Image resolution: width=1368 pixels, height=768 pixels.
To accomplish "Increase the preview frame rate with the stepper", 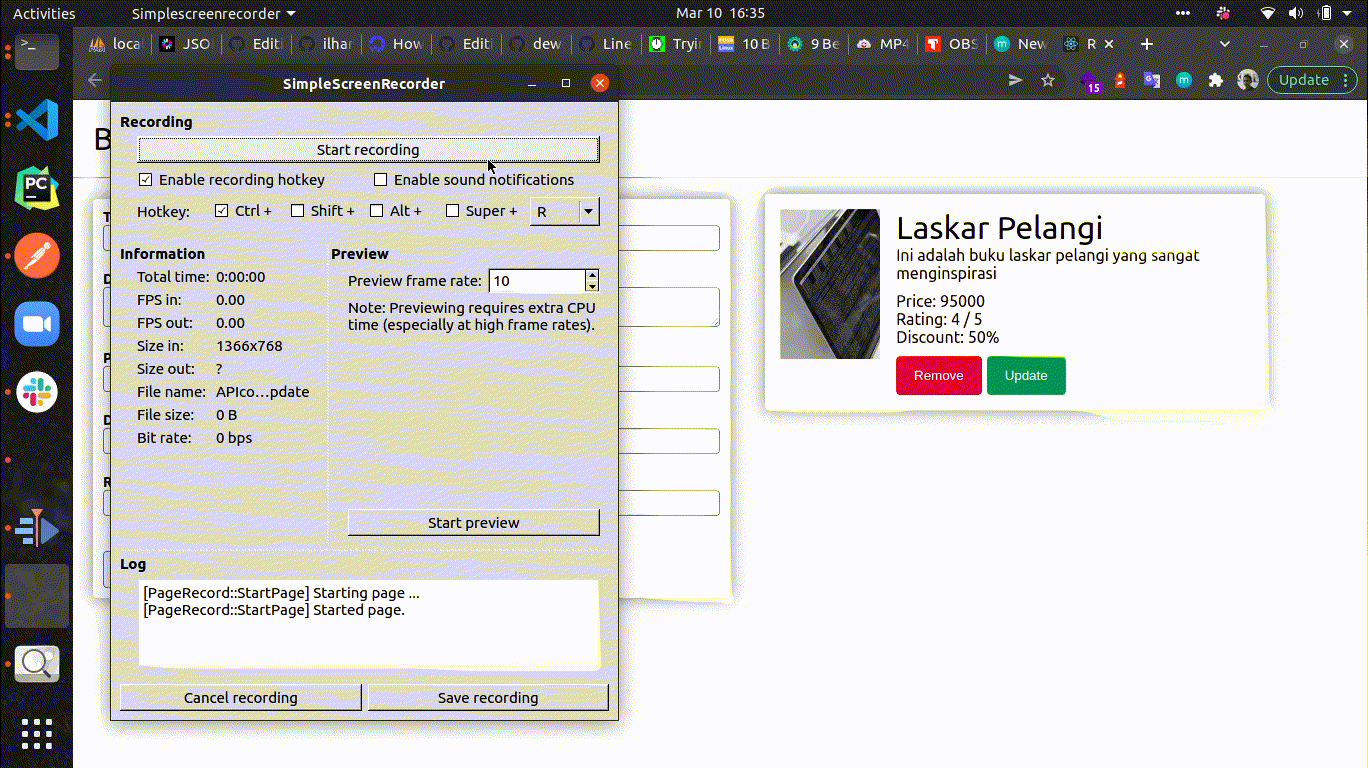I will tap(592, 275).
